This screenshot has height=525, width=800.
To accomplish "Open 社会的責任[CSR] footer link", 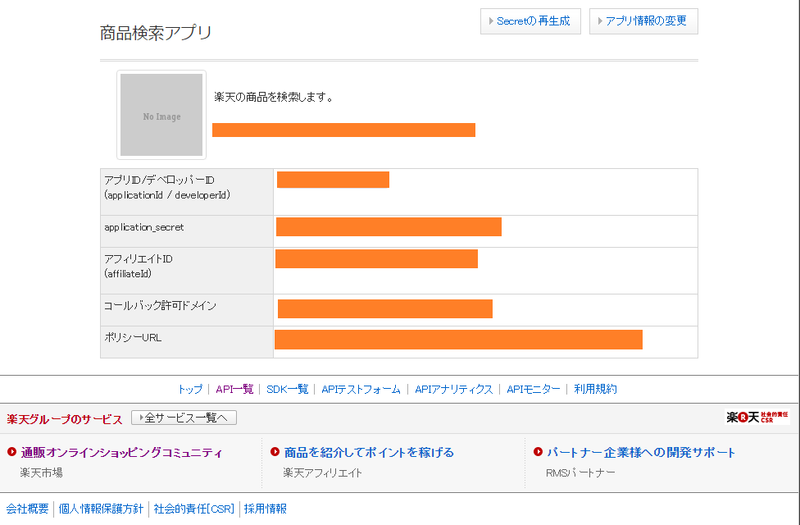I will point(194,509).
